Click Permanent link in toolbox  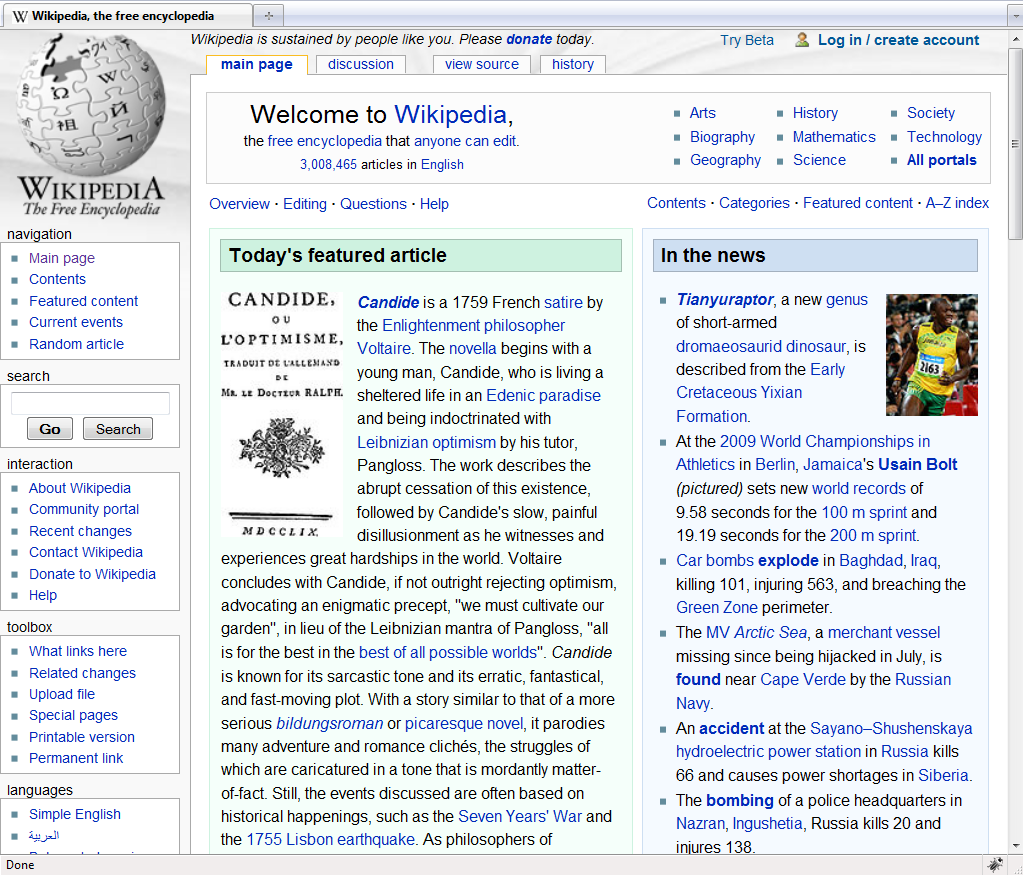tap(76, 758)
